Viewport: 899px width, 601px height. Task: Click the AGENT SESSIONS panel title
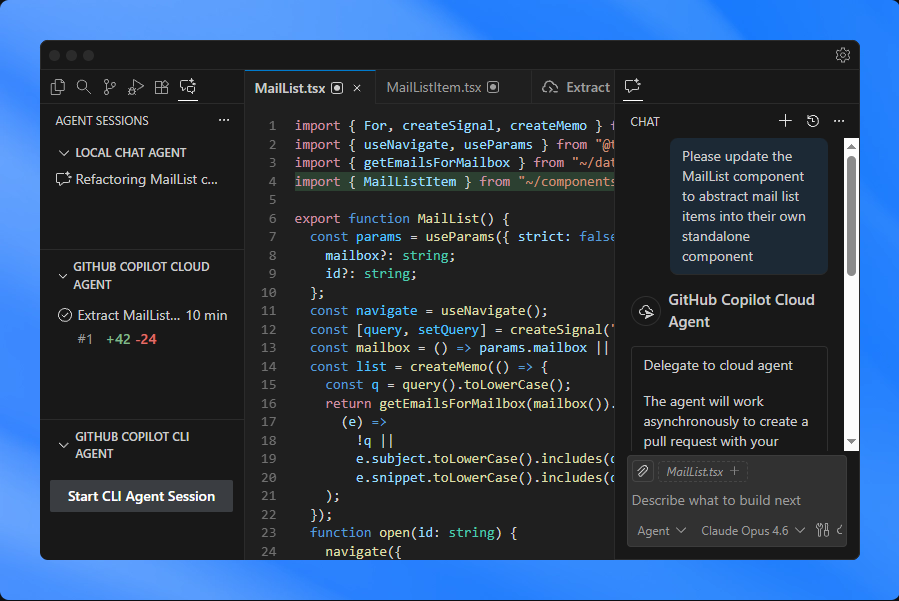coord(102,120)
